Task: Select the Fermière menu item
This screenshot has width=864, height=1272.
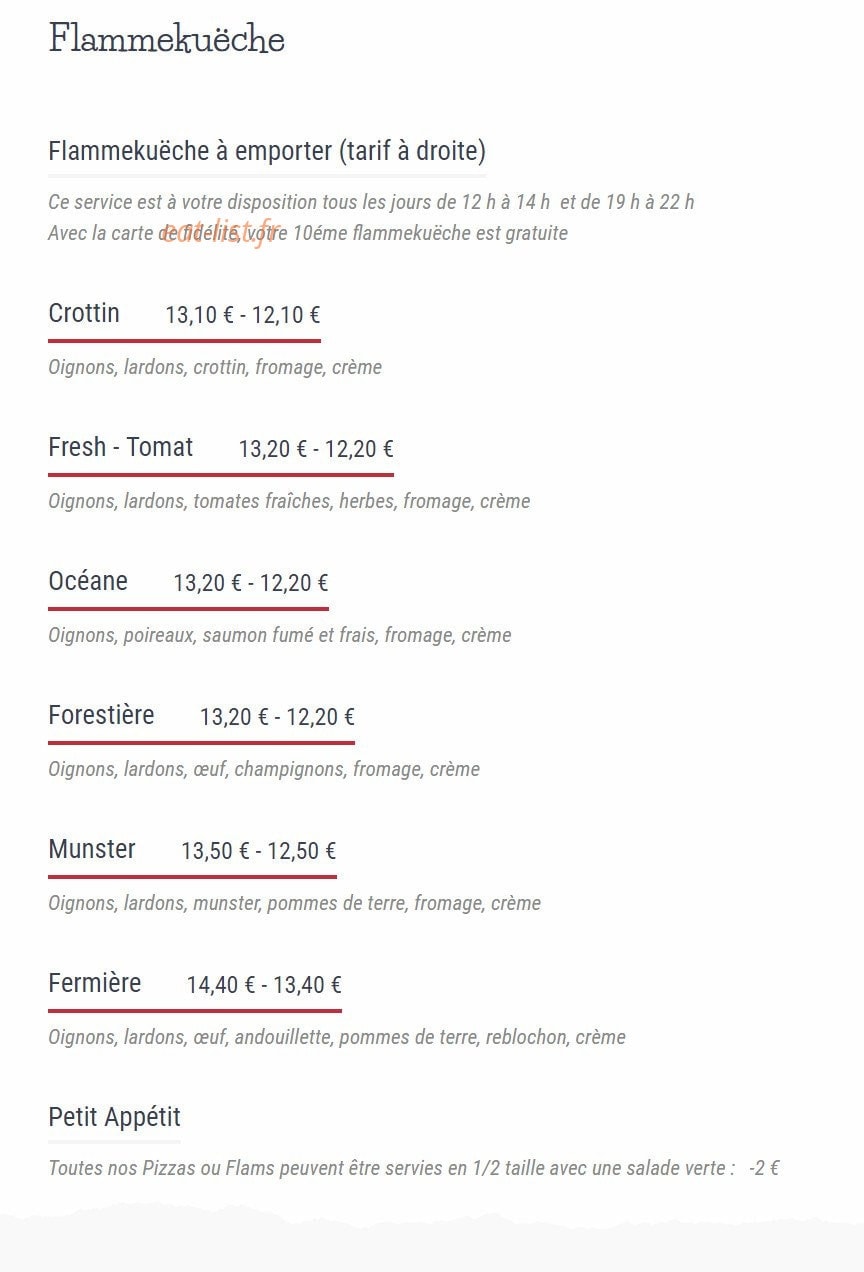Action: tap(95, 983)
